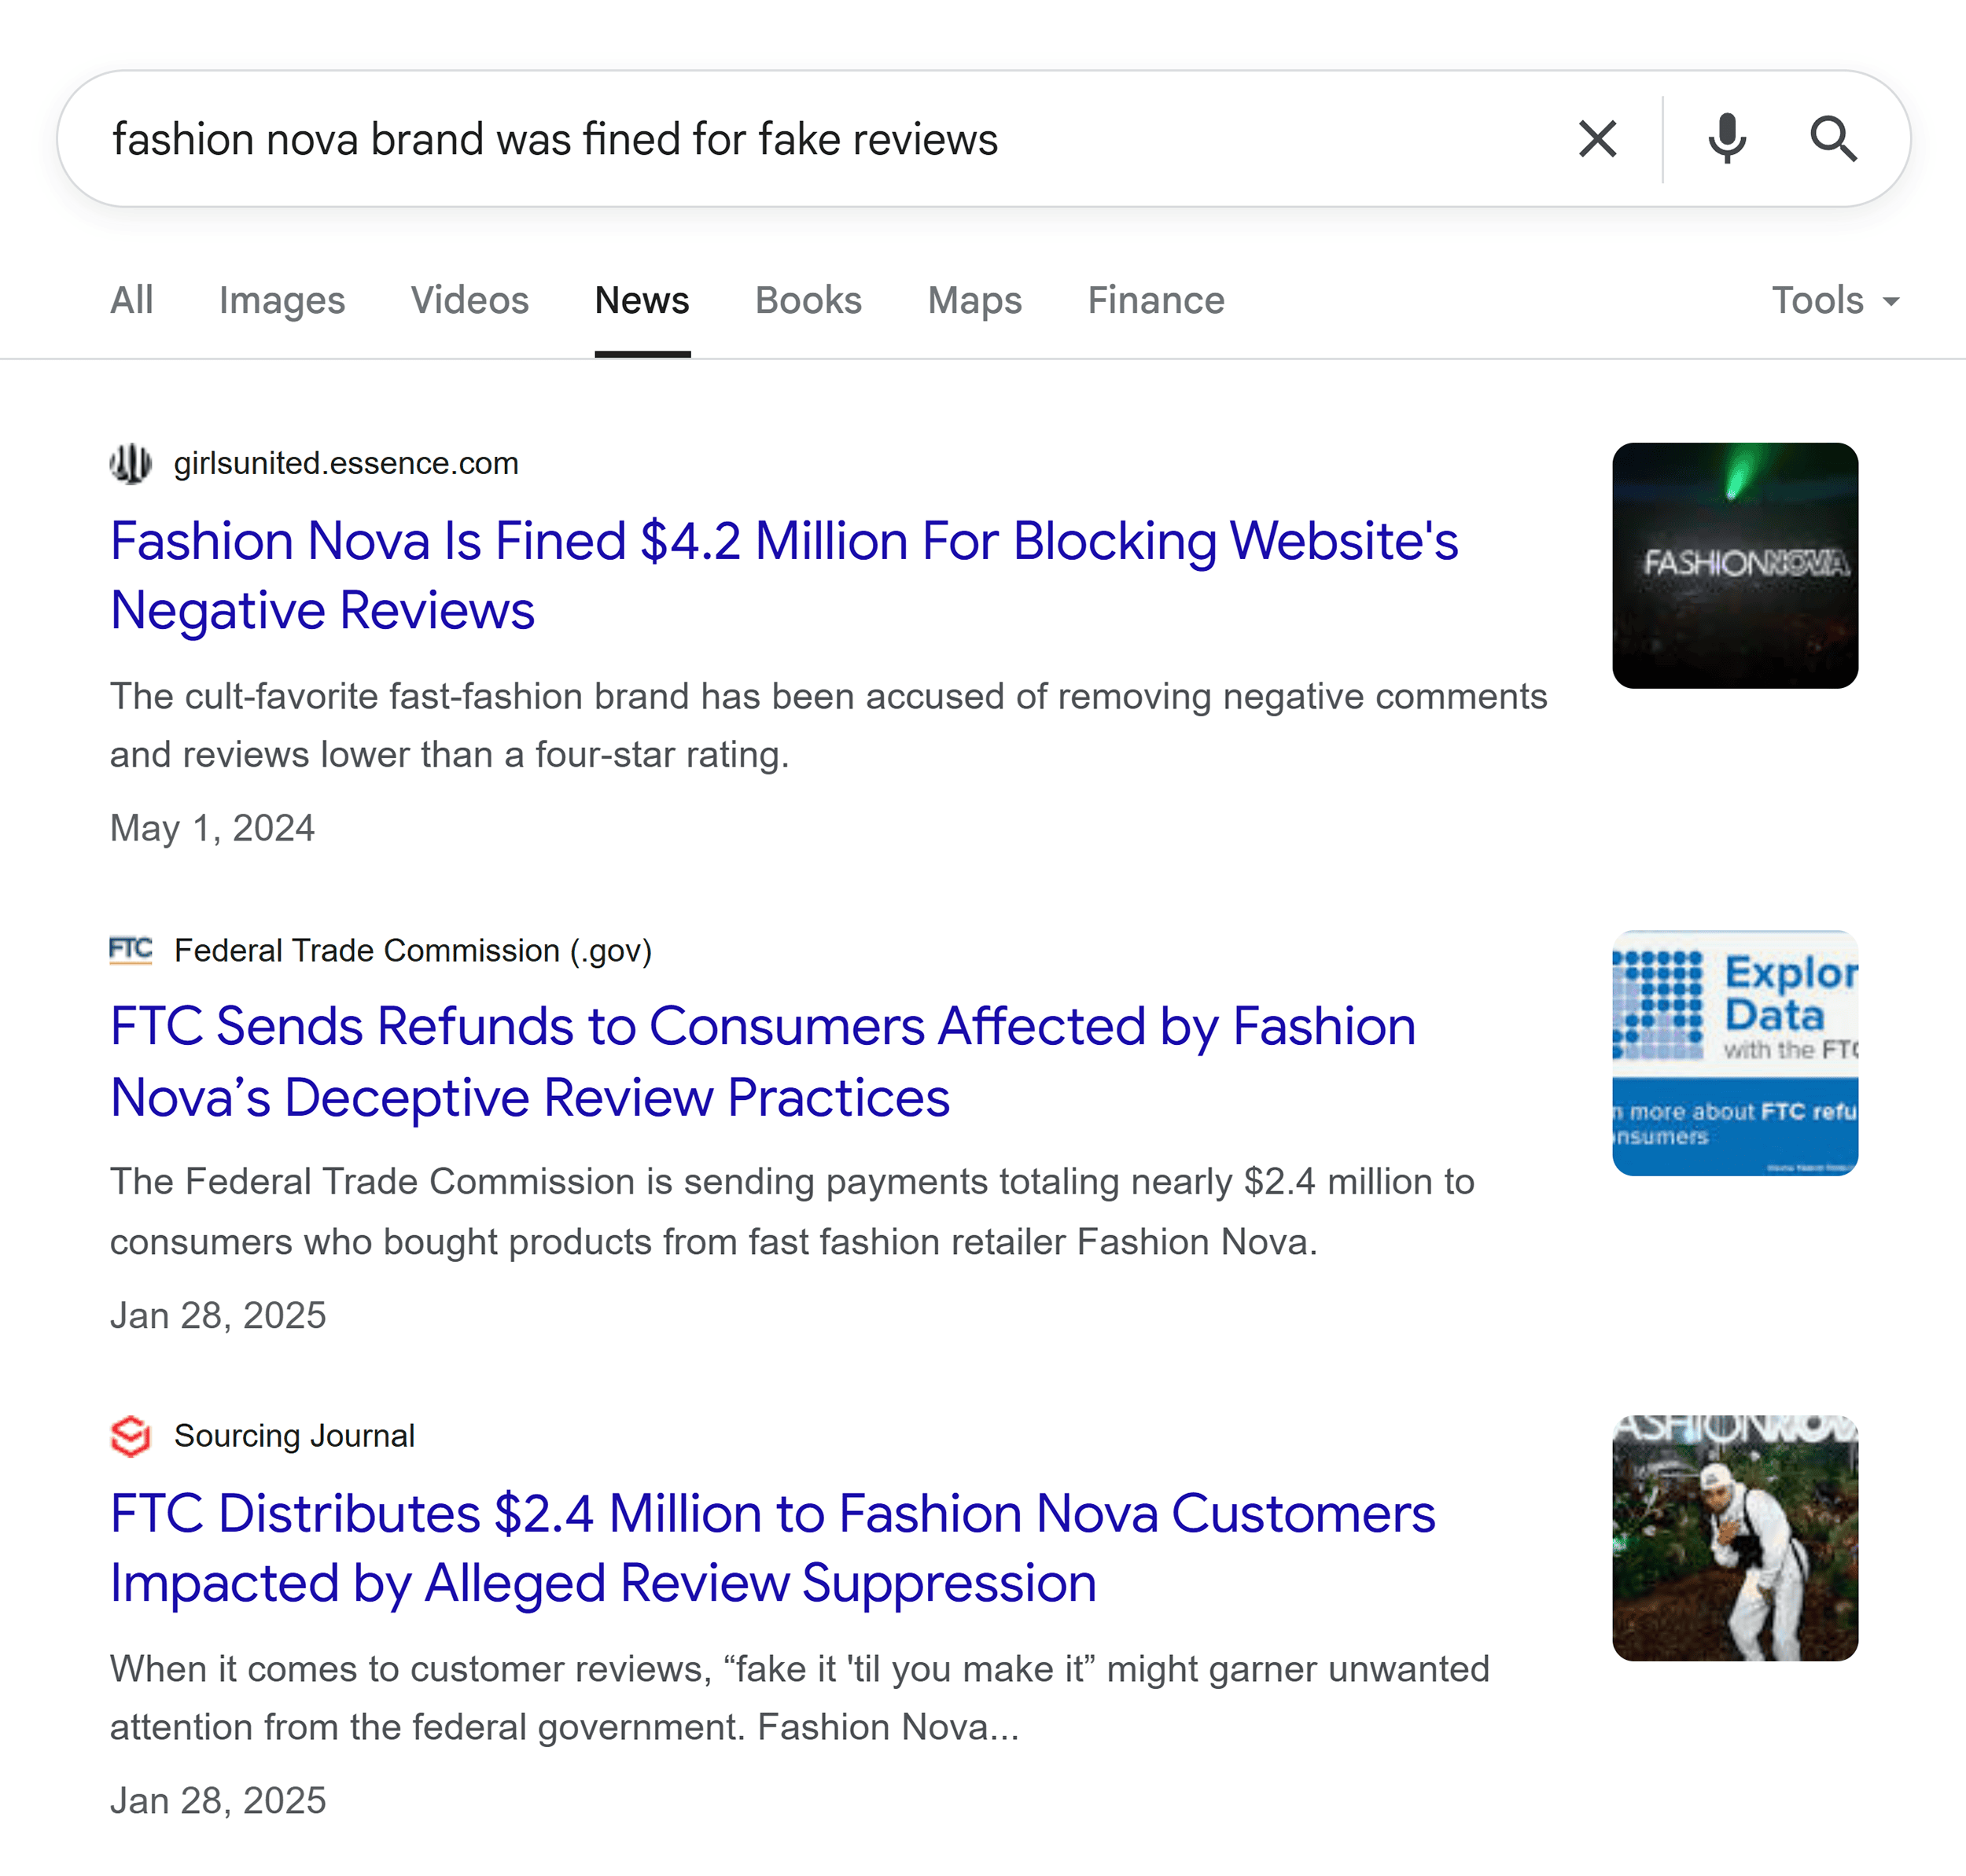Click the Fashion Nova logo thumbnail
The height and width of the screenshot is (1876, 1966).
pos(1735,566)
